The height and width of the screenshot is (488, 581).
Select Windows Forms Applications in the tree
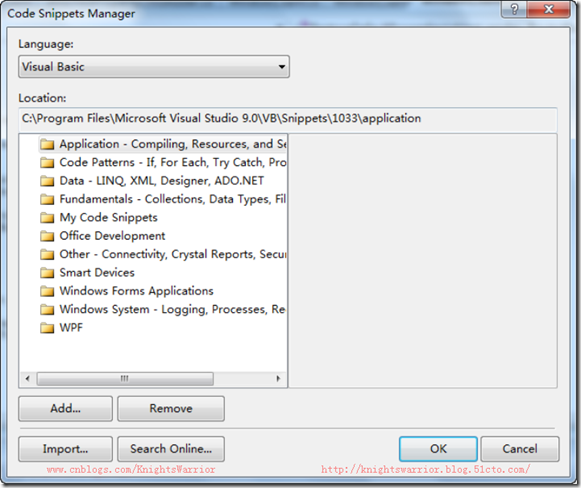coord(136,291)
